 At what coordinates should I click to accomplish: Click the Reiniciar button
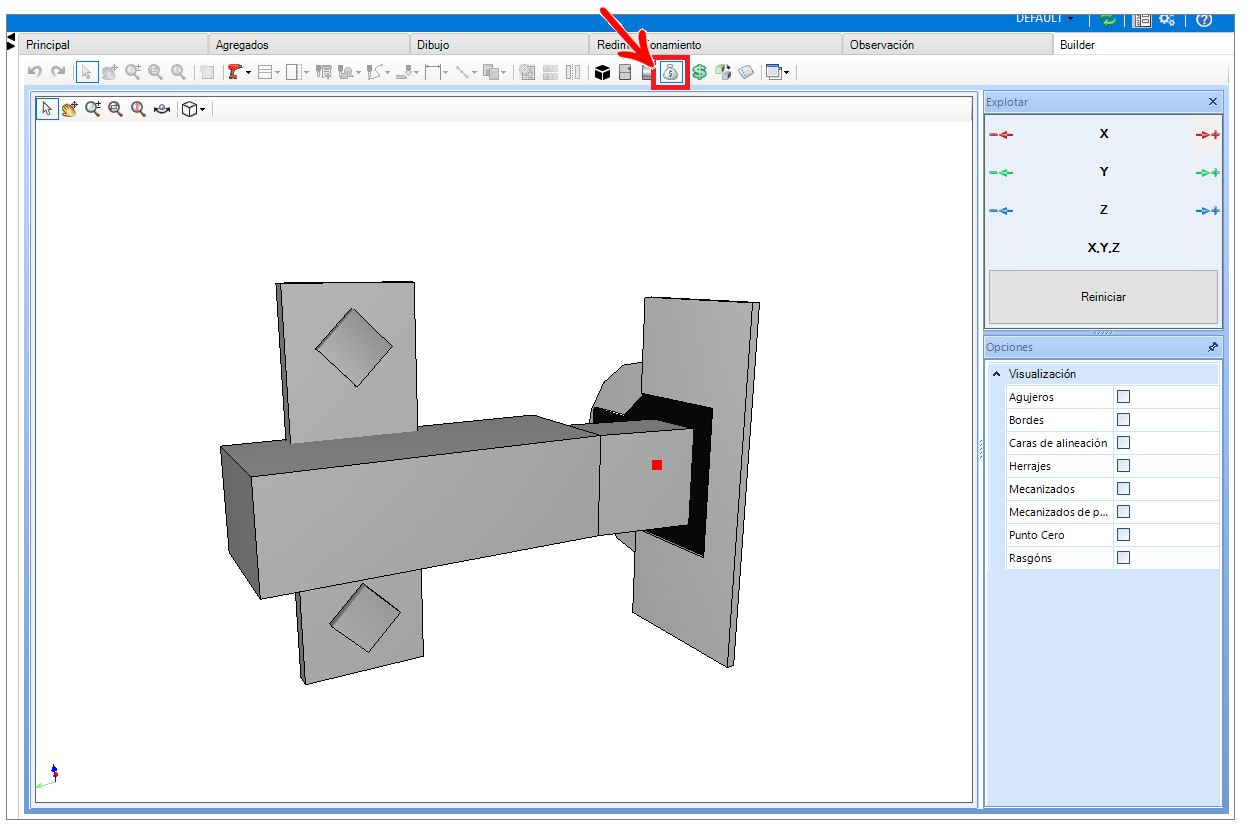pos(1103,297)
